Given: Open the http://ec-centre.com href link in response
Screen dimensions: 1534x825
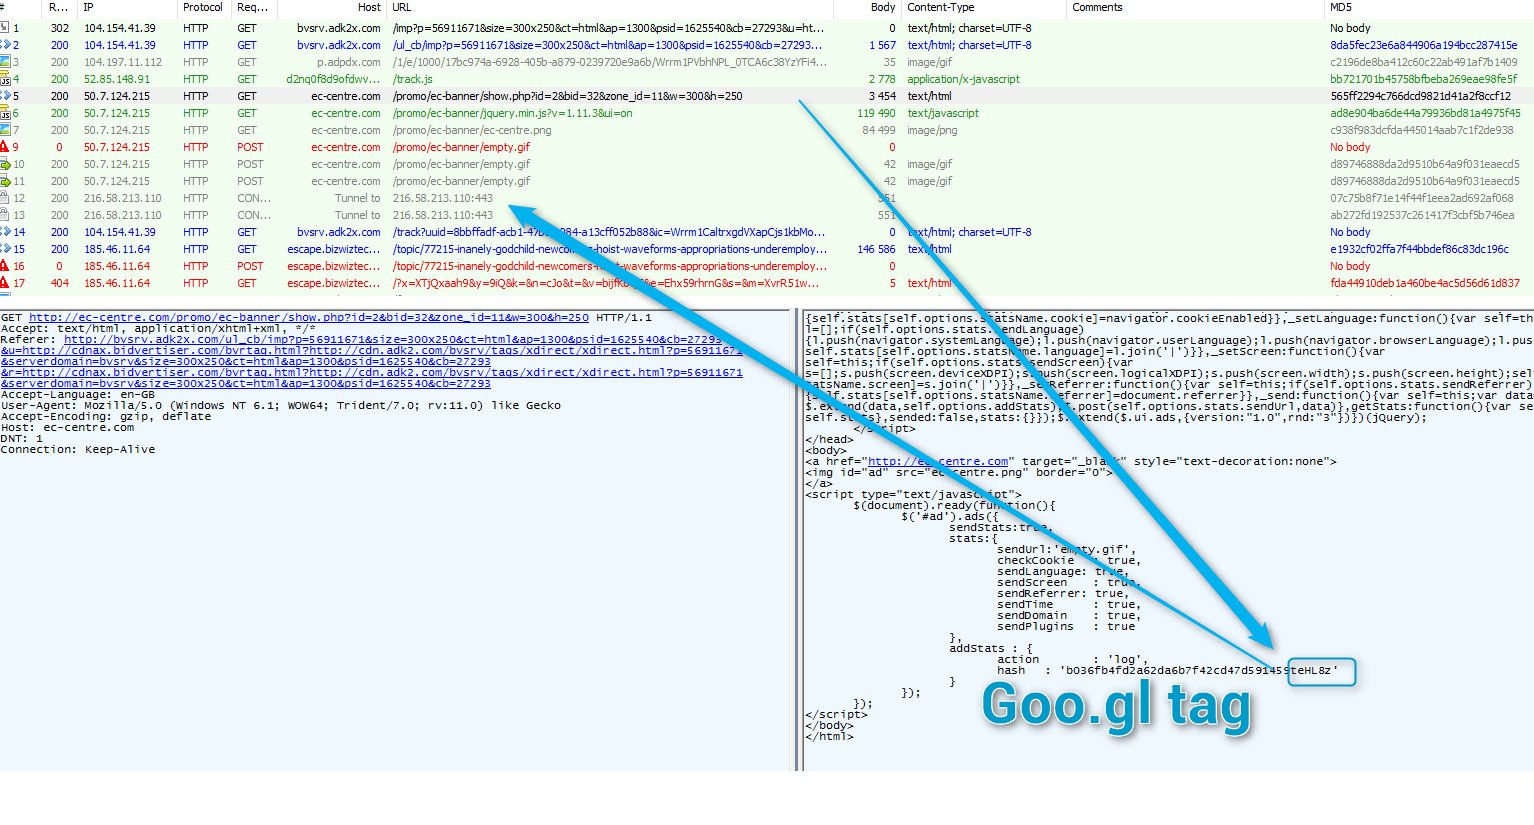Looking at the screenshot, I should 938,461.
